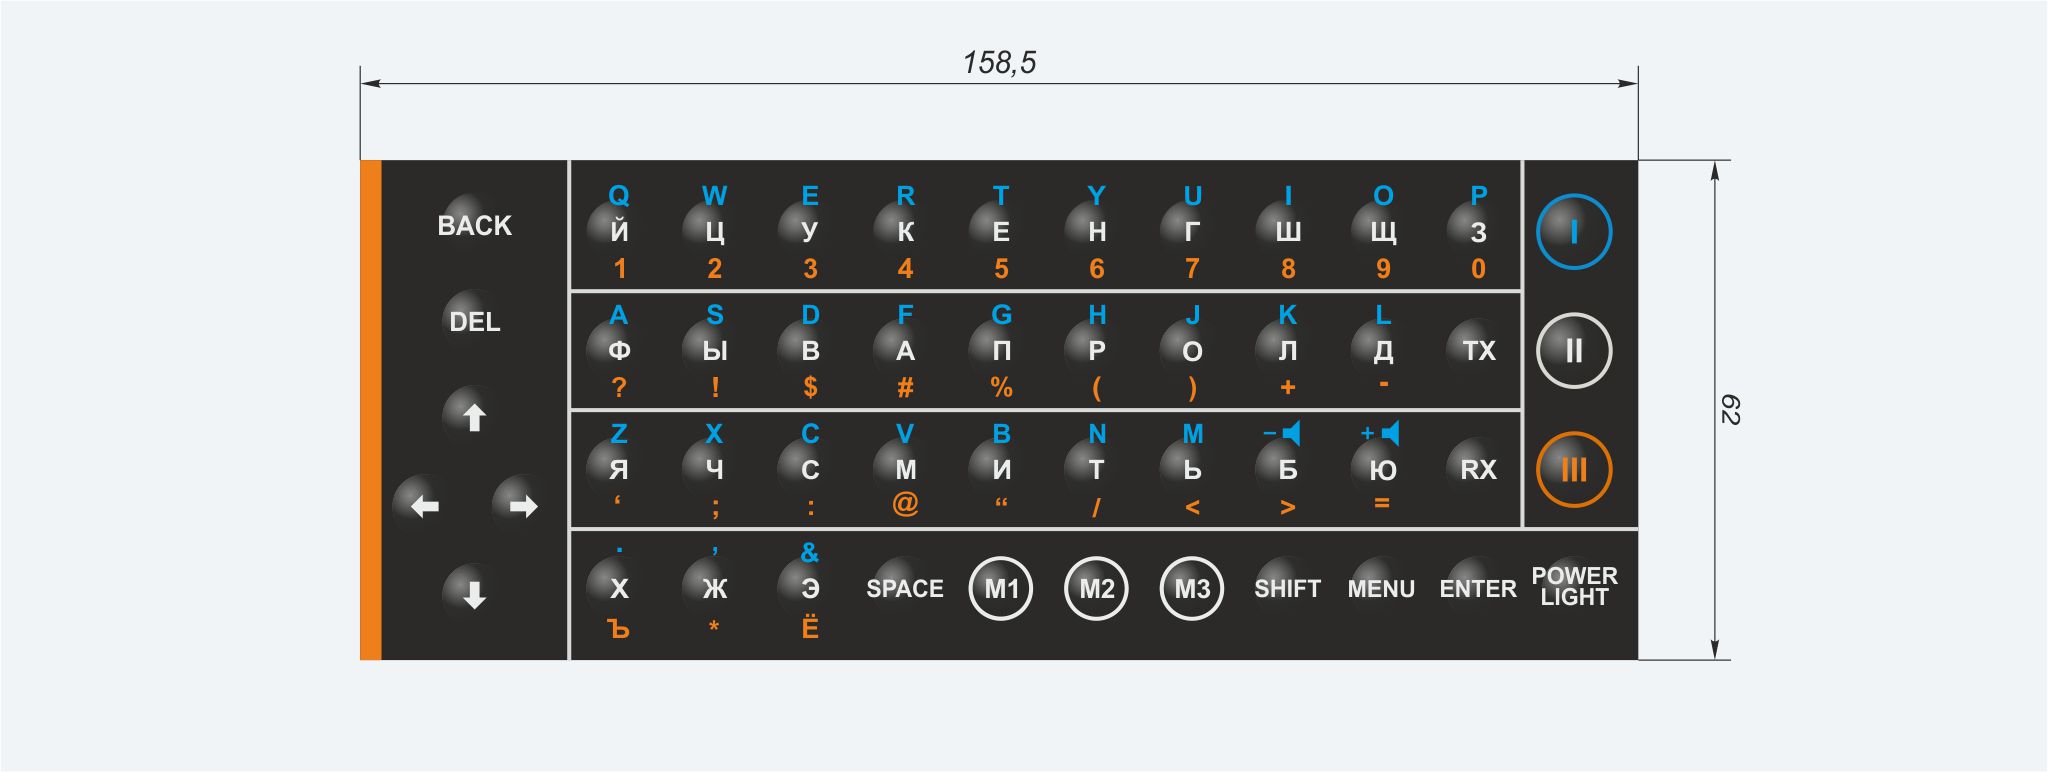
Task: Click the white circled II button
Action: [x=1574, y=350]
